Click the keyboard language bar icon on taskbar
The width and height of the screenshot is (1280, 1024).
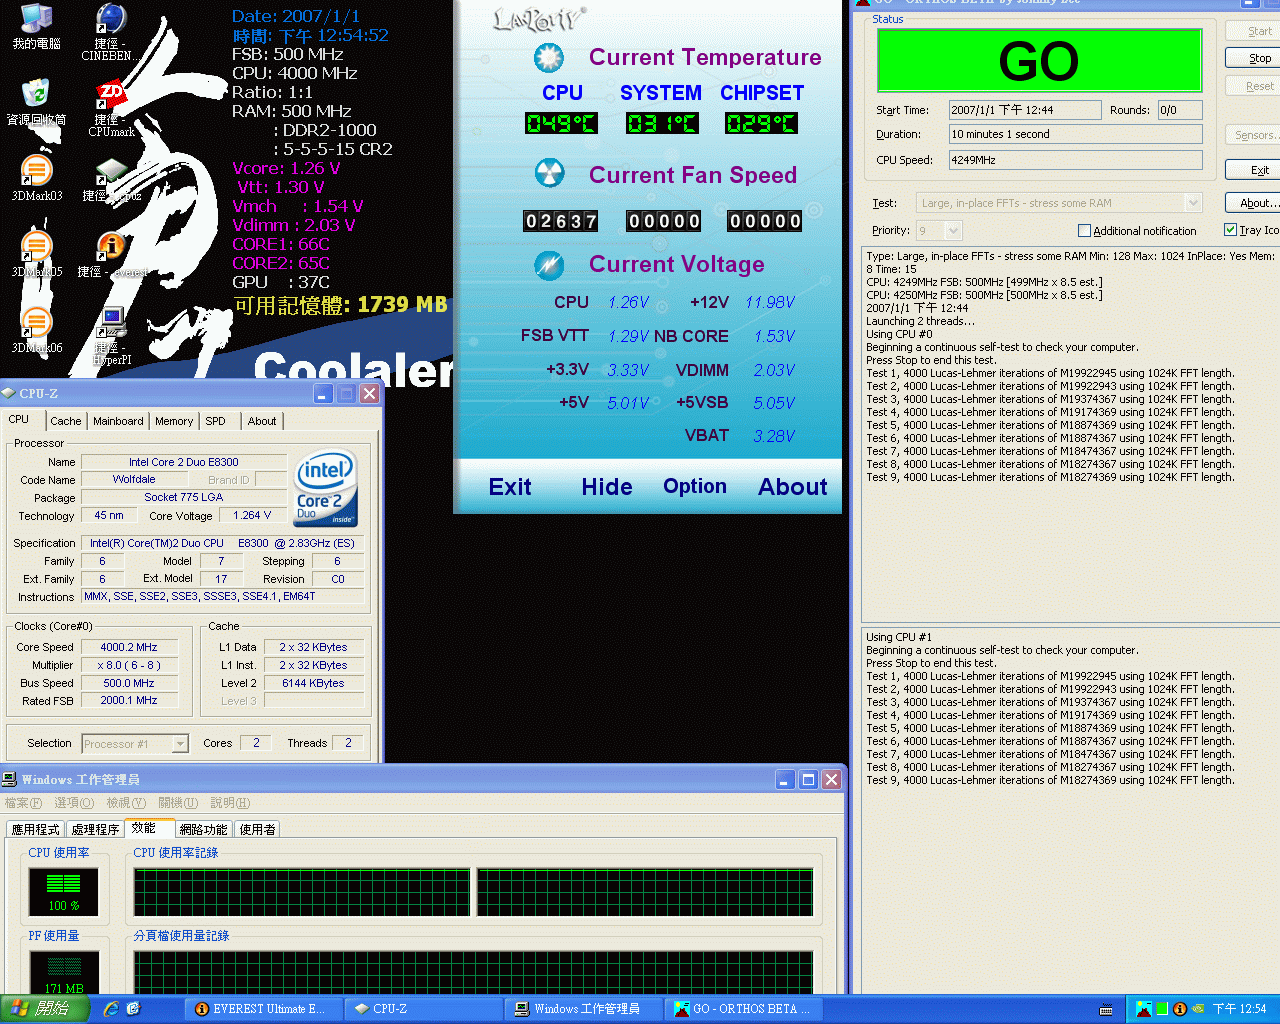point(1106,1010)
